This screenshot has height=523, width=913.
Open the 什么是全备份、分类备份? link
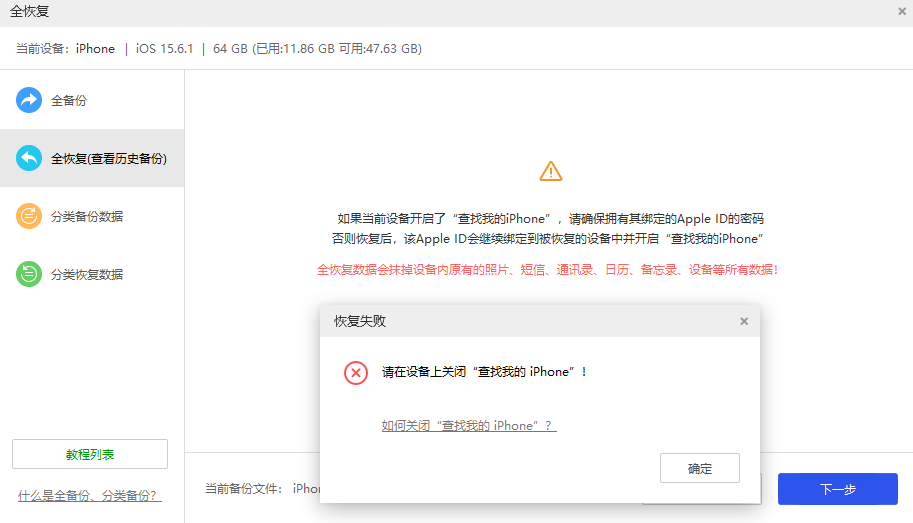[90, 496]
